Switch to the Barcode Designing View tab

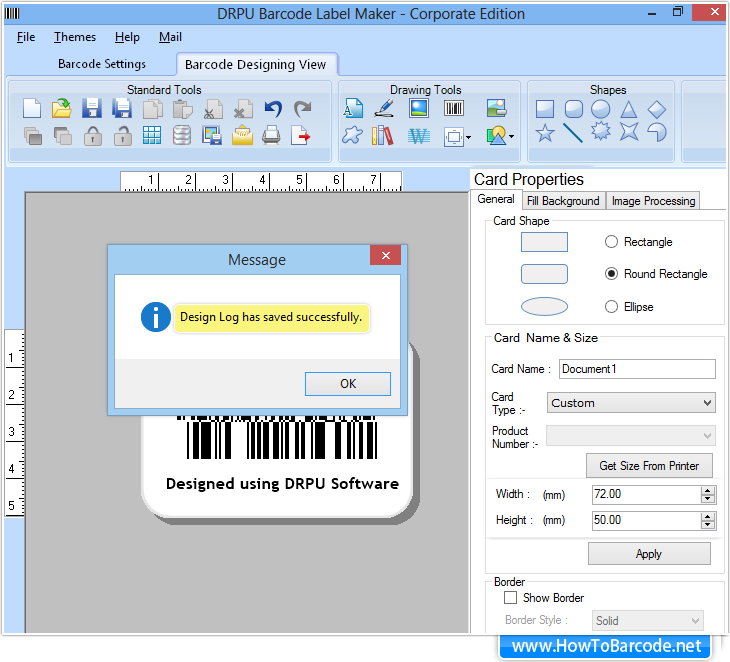click(256, 64)
